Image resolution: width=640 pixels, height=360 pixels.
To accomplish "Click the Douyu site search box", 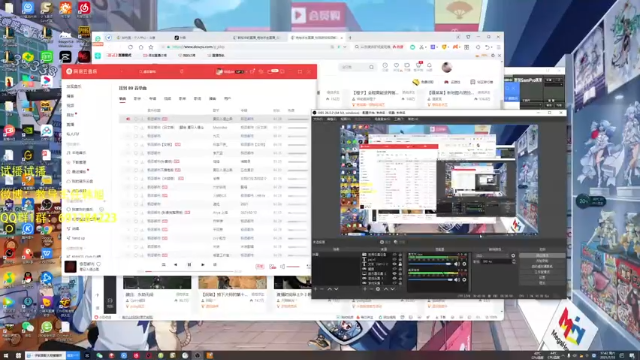I will (357, 67).
